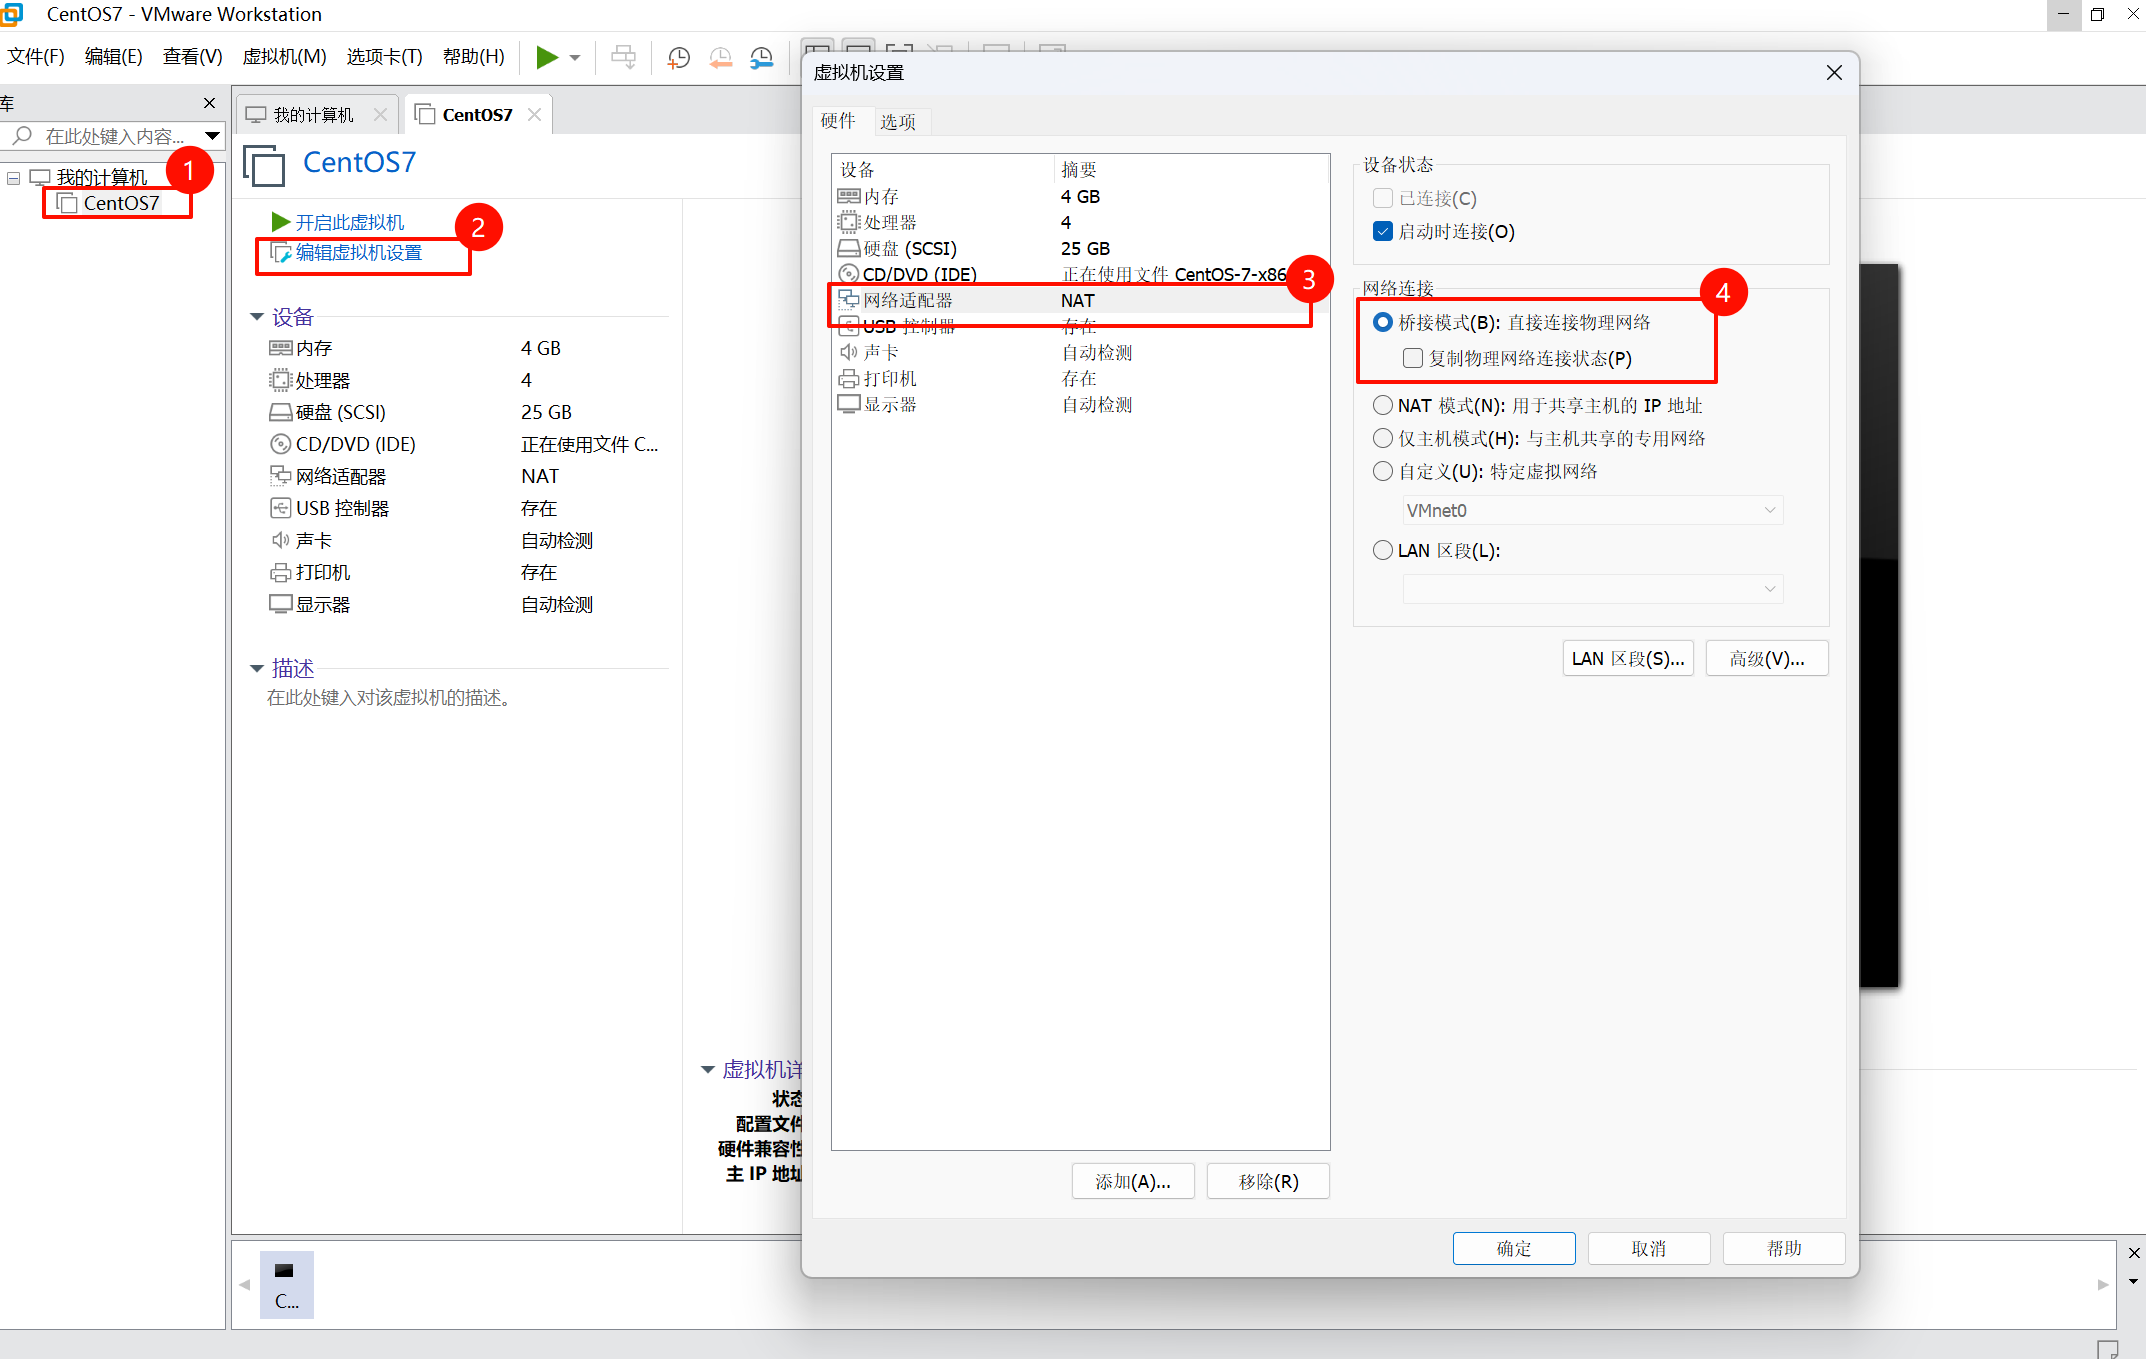Collapse the 设备 section in summary pane
Screen dimensions: 2146x1359
click(x=257, y=317)
